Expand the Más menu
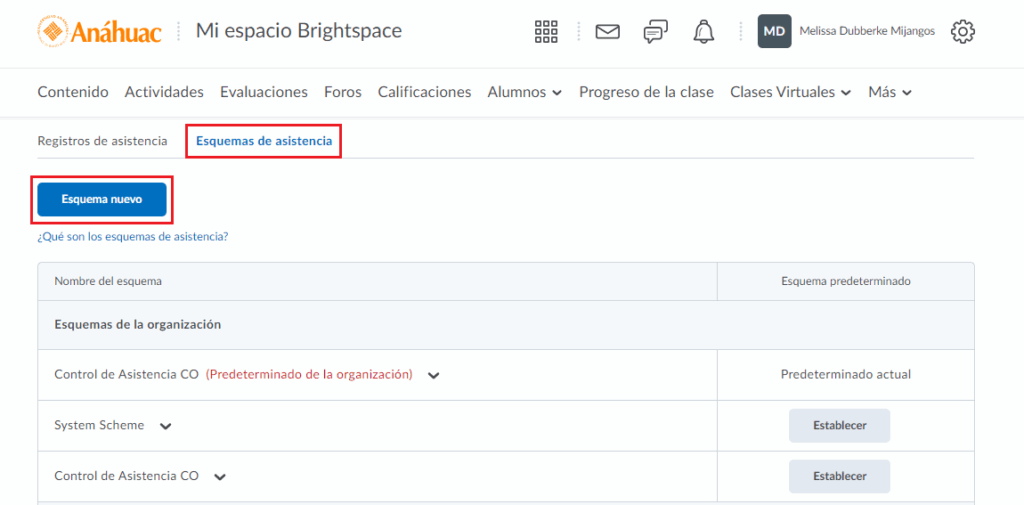Image resolution: width=1024 pixels, height=505 pixels. tap(890, 92)
